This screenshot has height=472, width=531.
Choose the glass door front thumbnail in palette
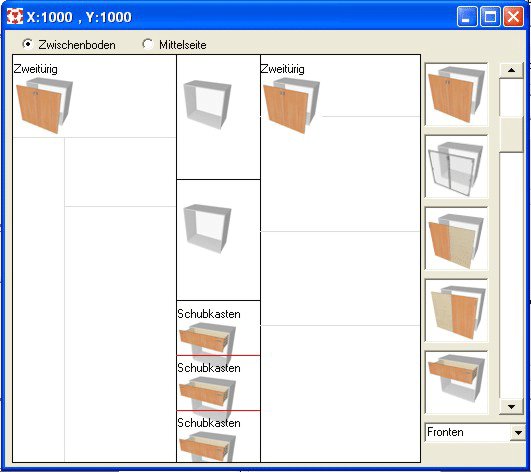(x=456, y=166)
